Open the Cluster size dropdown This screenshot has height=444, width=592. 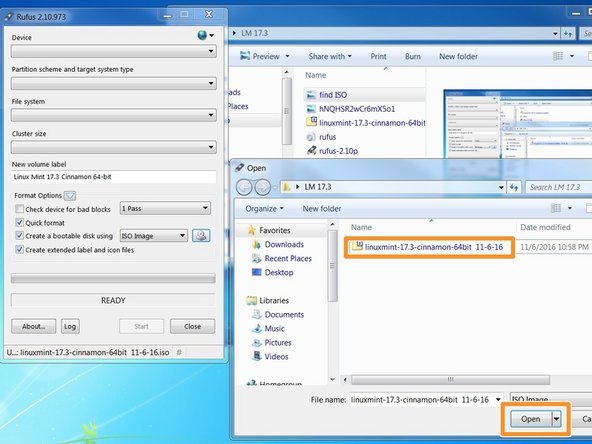point(114,147)
